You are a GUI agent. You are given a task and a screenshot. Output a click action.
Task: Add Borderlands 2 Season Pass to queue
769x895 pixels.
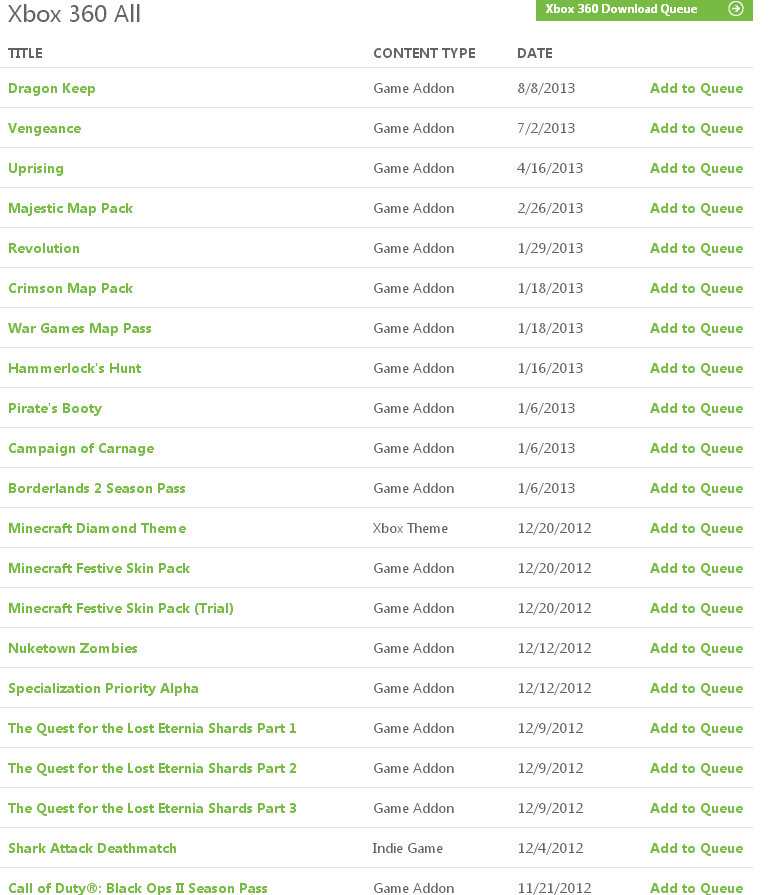click(x=696, y=488)
